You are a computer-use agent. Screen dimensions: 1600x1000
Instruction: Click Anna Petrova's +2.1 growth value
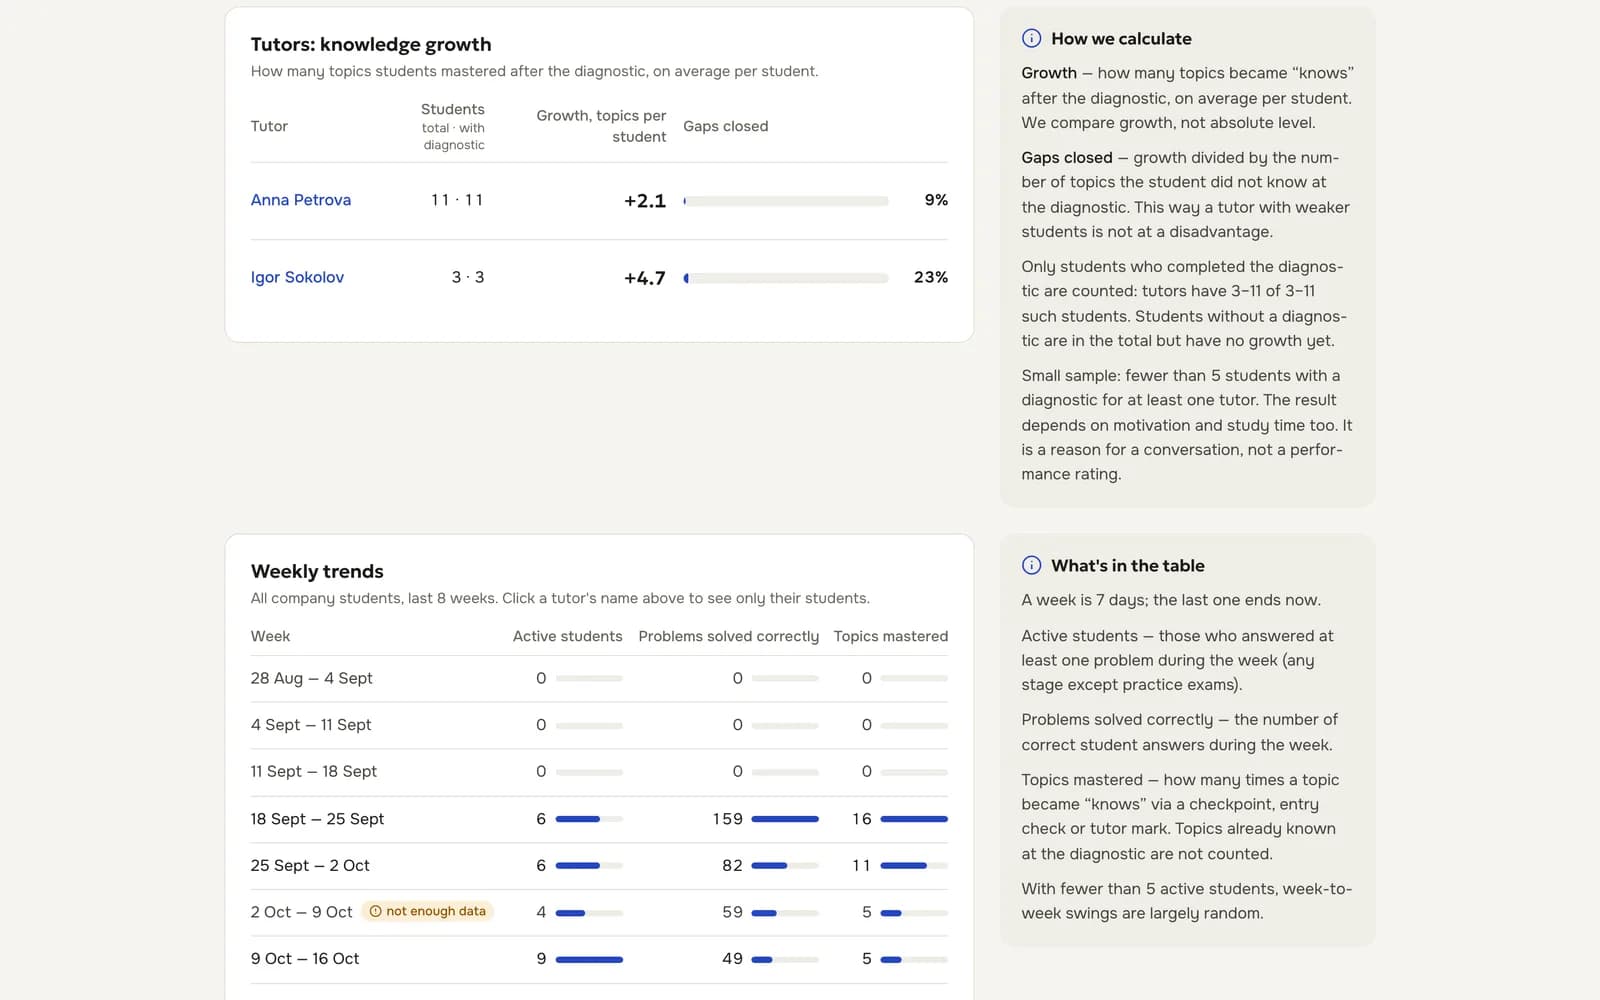pos(645,201)
